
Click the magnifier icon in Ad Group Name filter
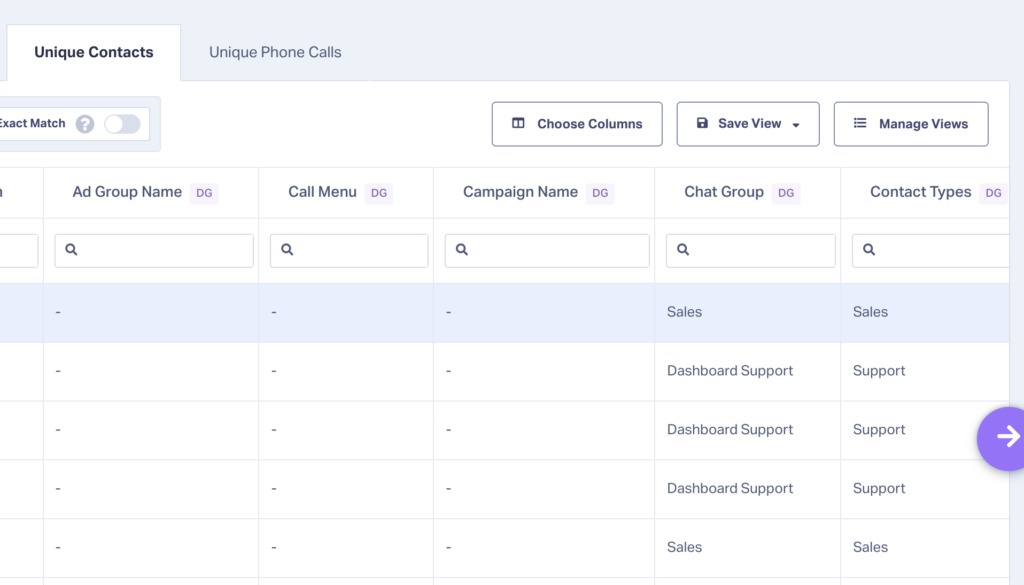(x=71, y=250)
